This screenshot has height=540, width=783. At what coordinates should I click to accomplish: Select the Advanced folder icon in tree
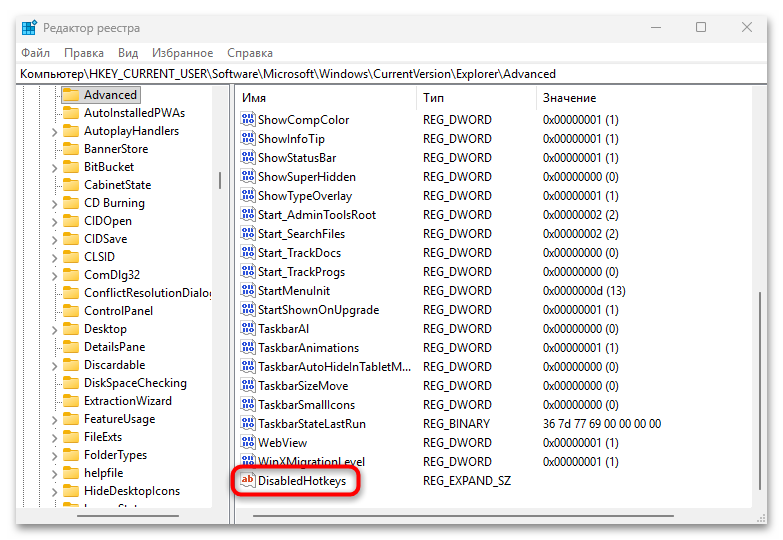tap(71, 95)
